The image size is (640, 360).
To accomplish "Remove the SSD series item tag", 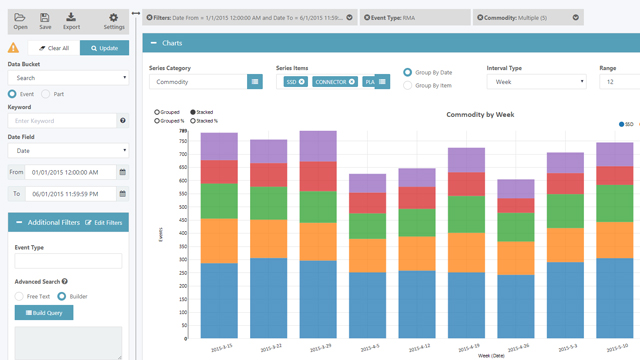I will (302, 82).
